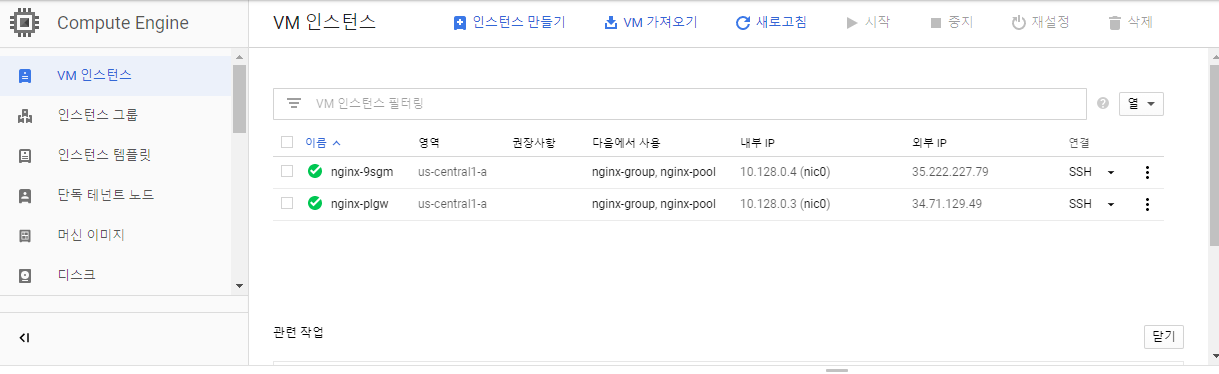Viewport: 1219px width, 374px height.
Task: Check the select-all checkbox in table header
Action: click(x=287, y=142)
